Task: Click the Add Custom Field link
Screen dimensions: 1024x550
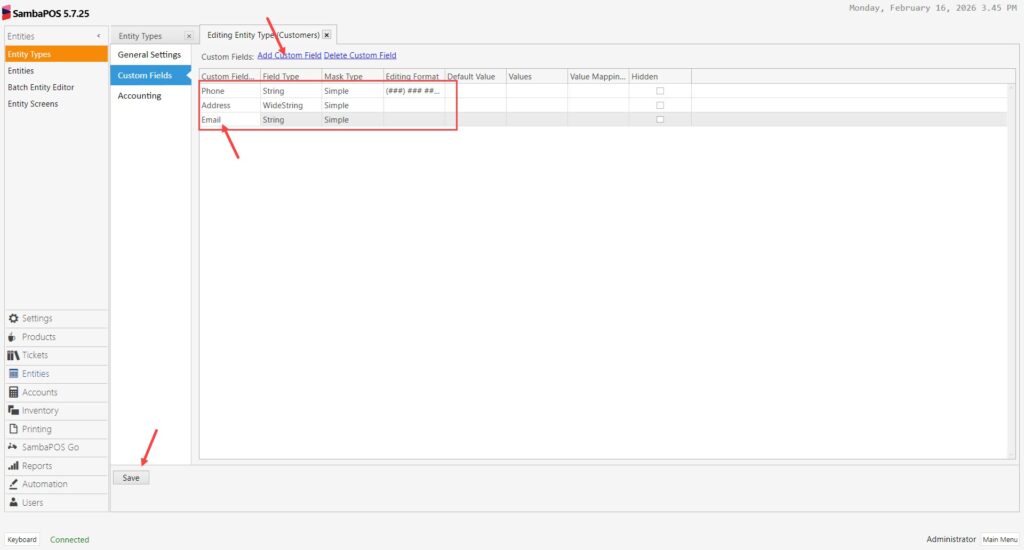Action: (289, 56)
